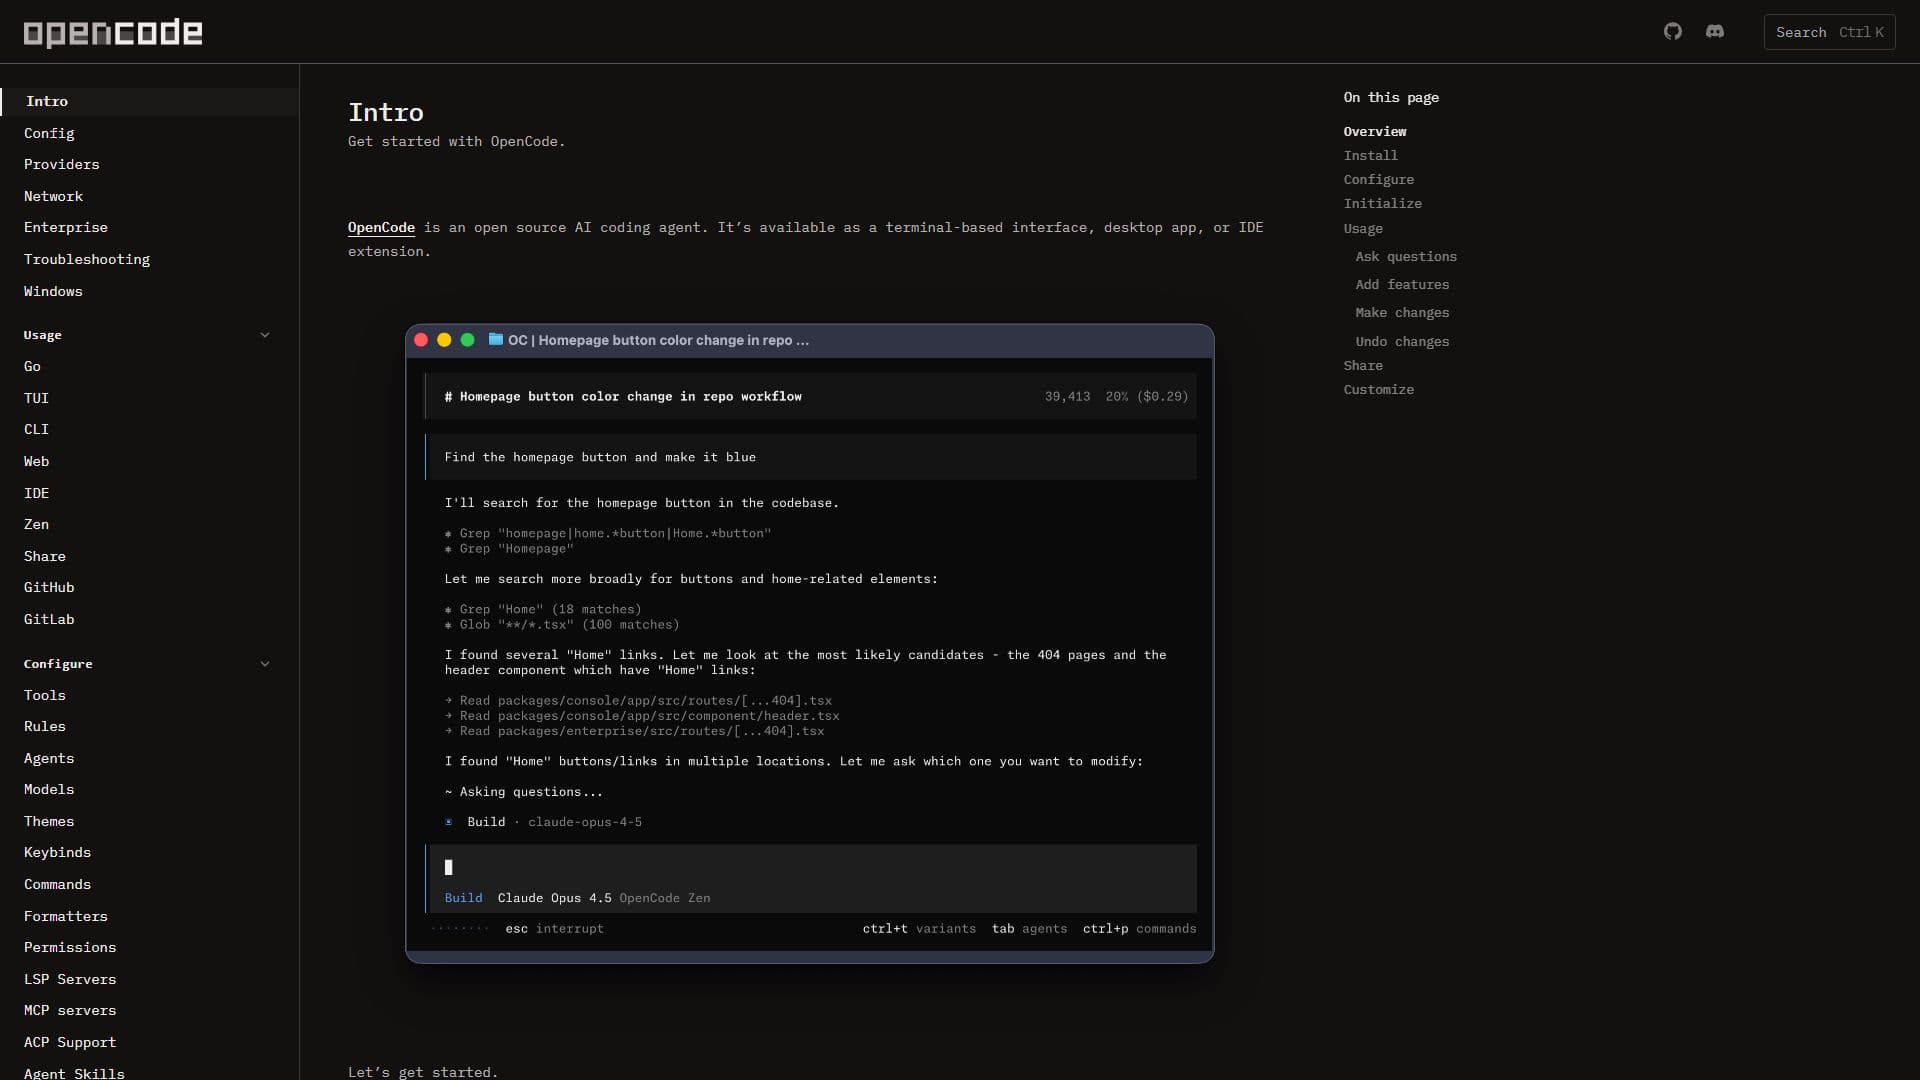Open the GitHub icon link in header

click(1673, 32)
